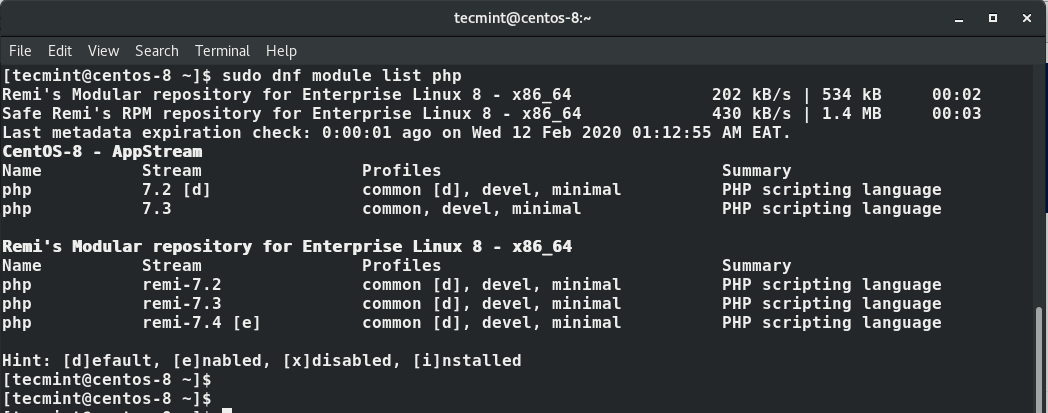Viewport: 1048px width, 413px height.
Task: Close the tecmint@centos-8 terminal window
Action: click(x=1025, y=18)
